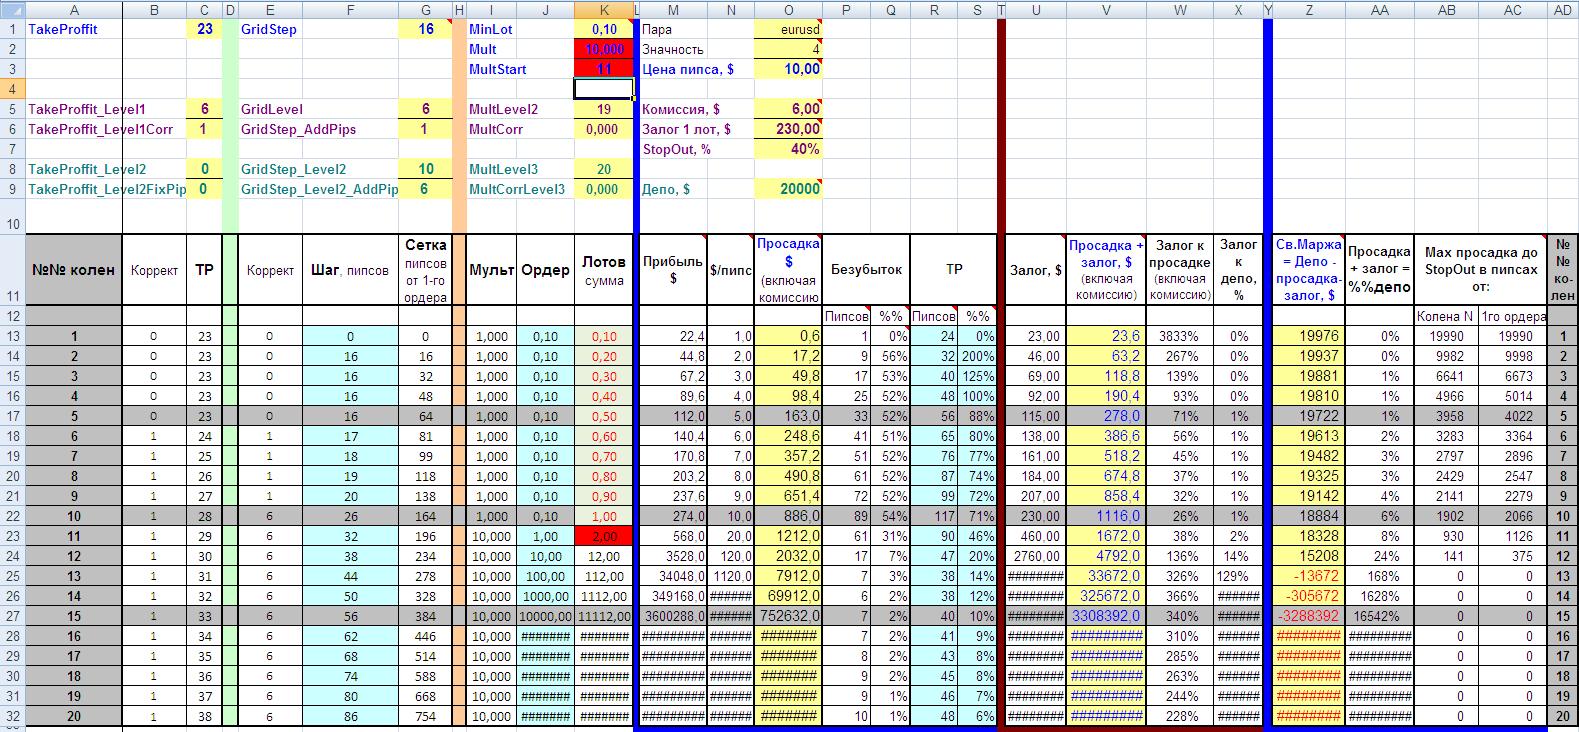This screenshot has width=1579, height=732.
Task: Select column header AD
Action: point(1562,9)
